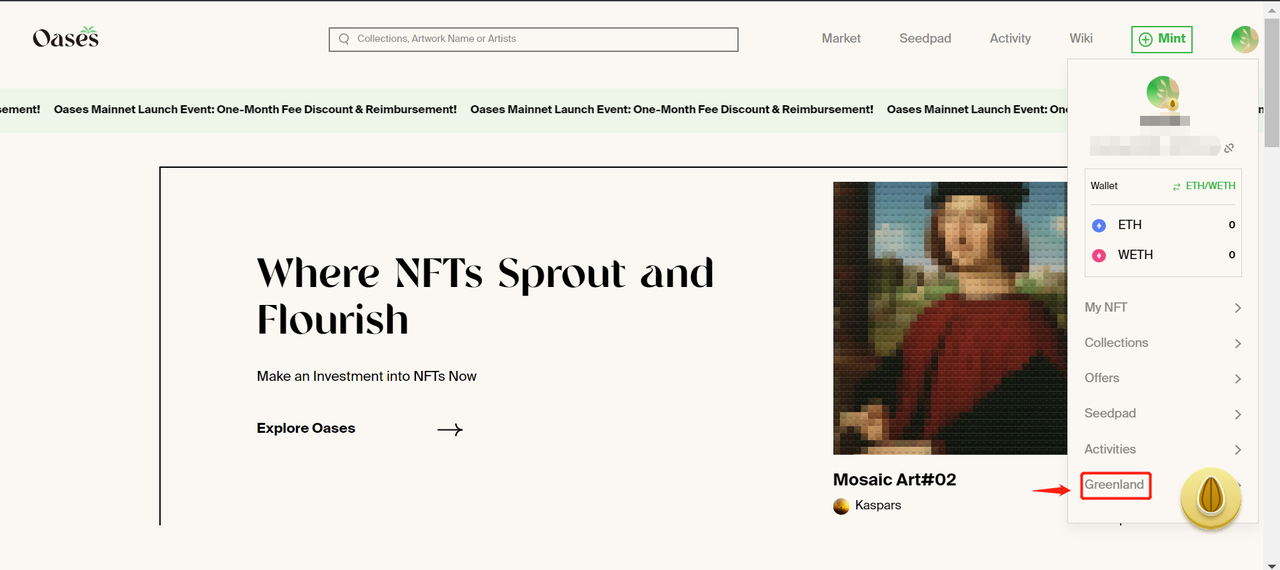Click the Oases logo
Viewport: 1280px width, 570px height.
click(x=65, y=38)
